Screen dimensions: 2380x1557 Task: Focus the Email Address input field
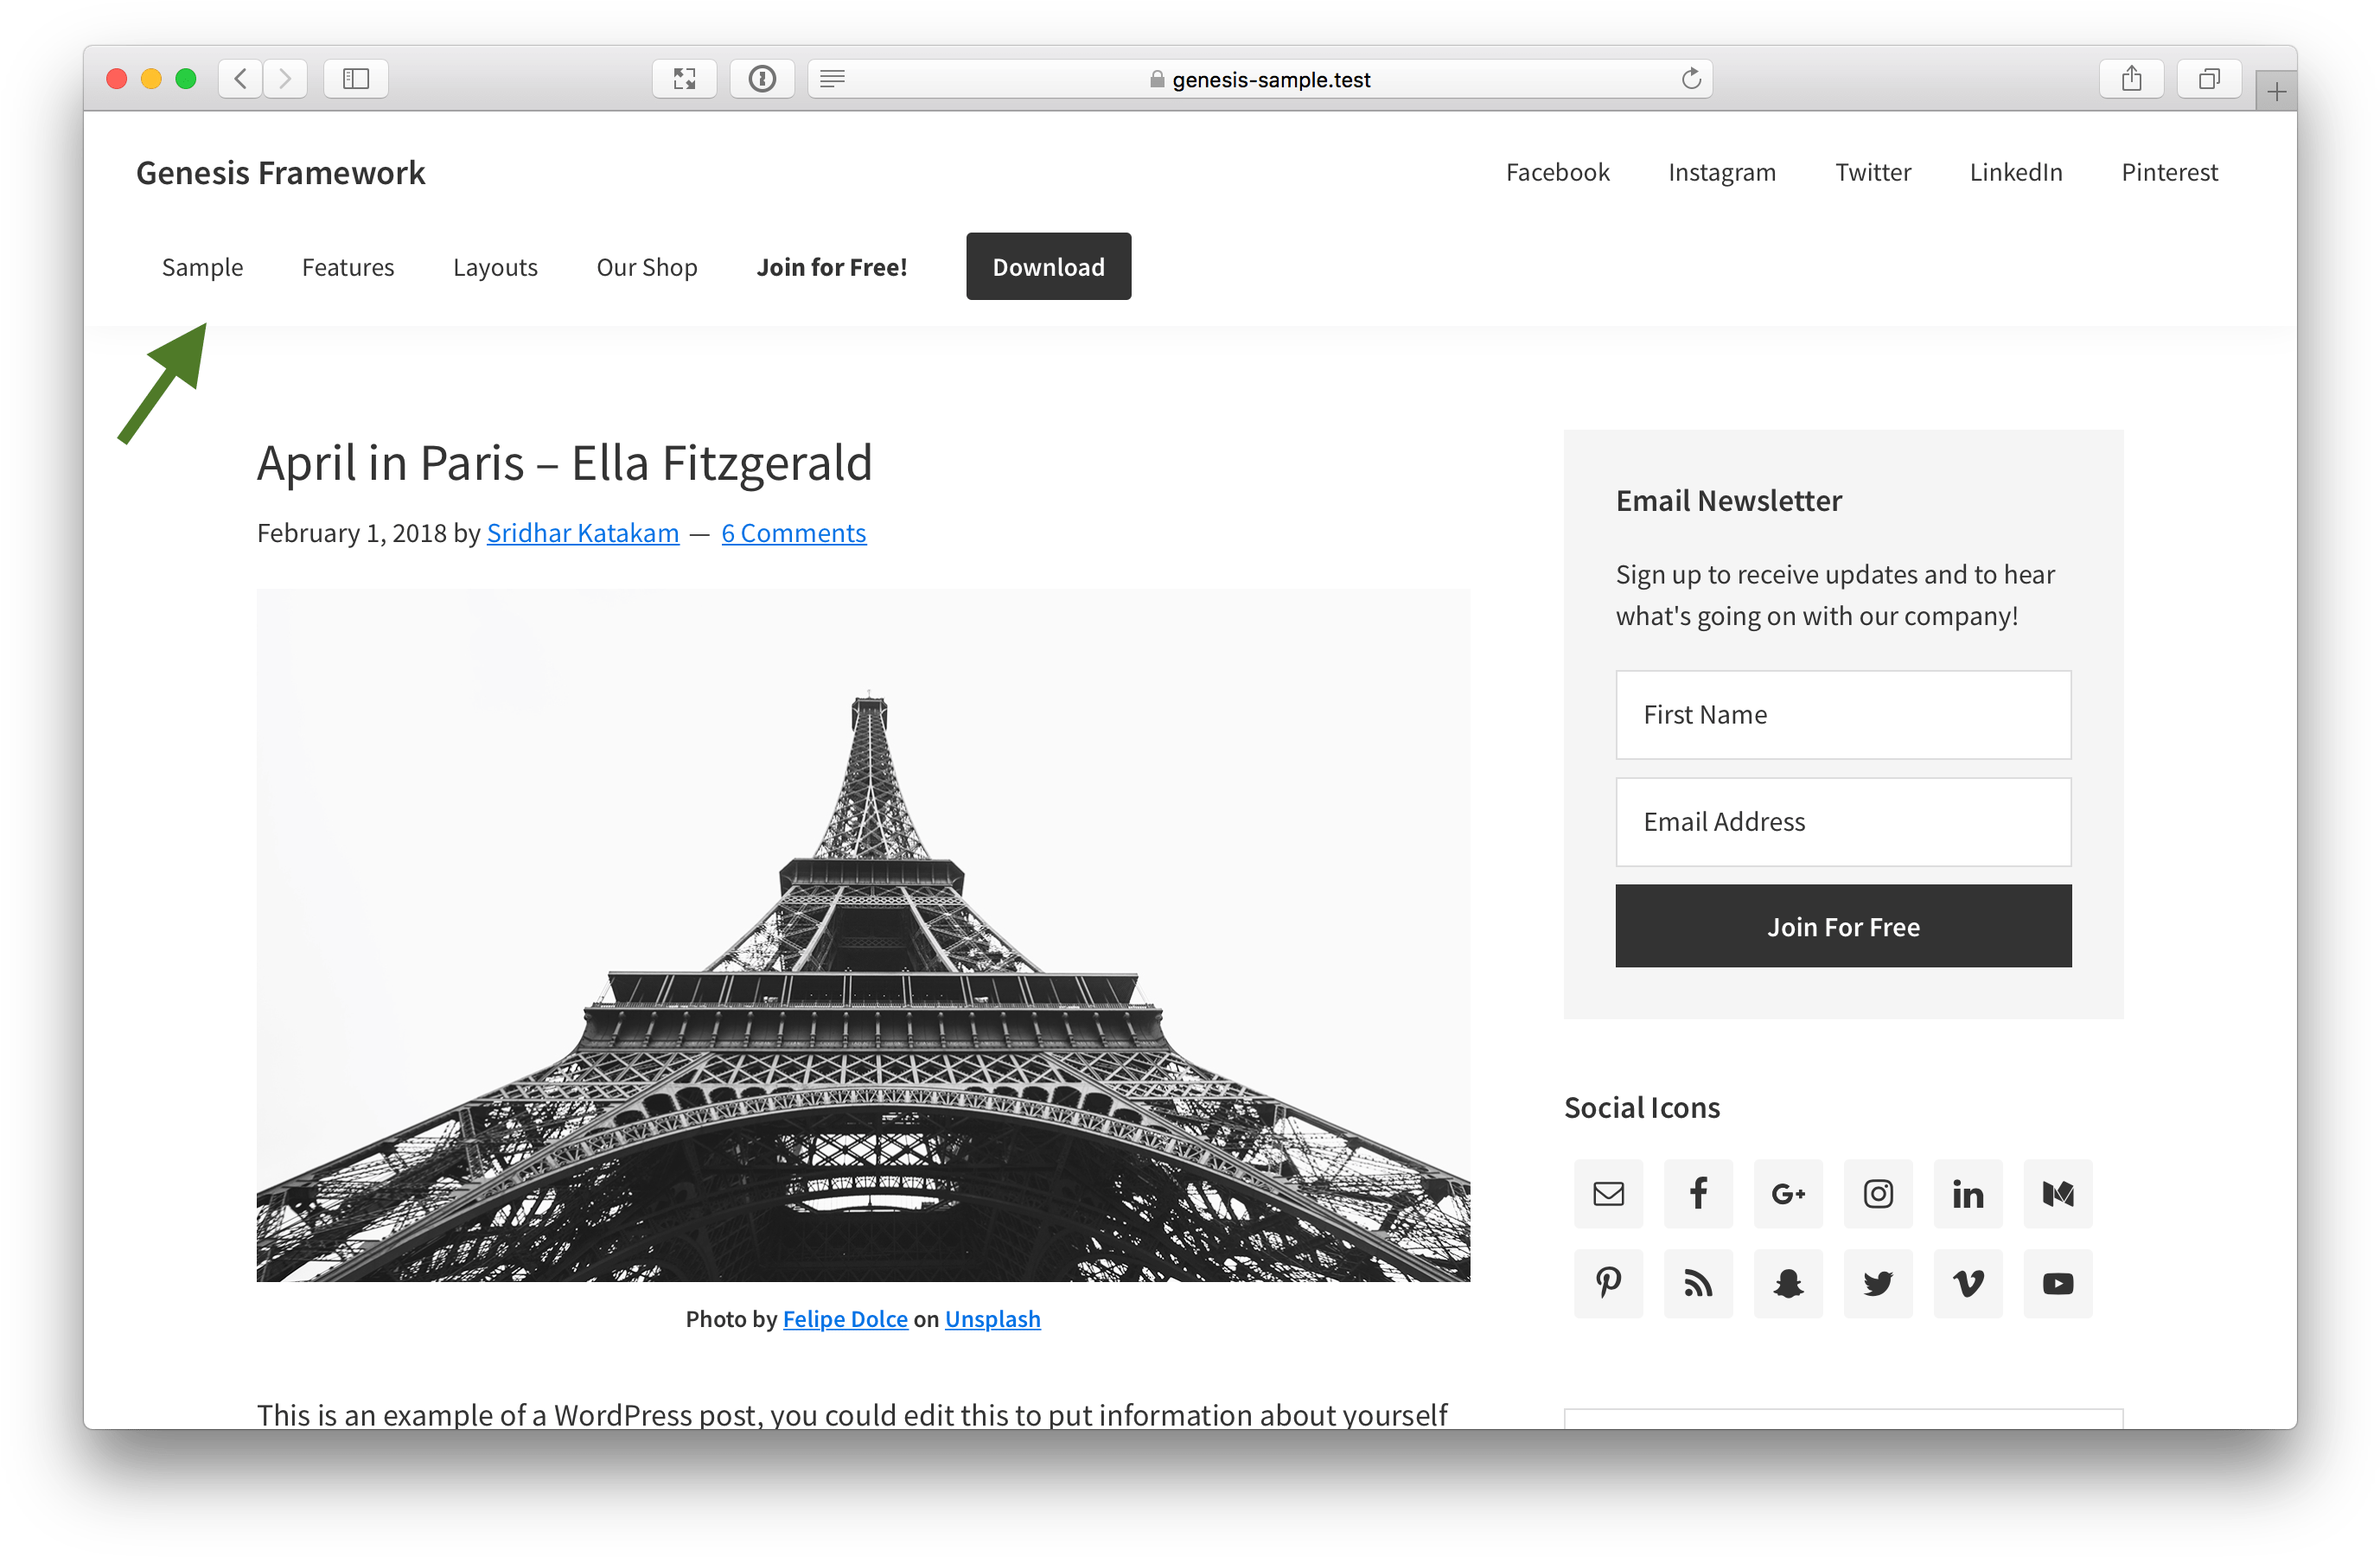(1843, 822)
